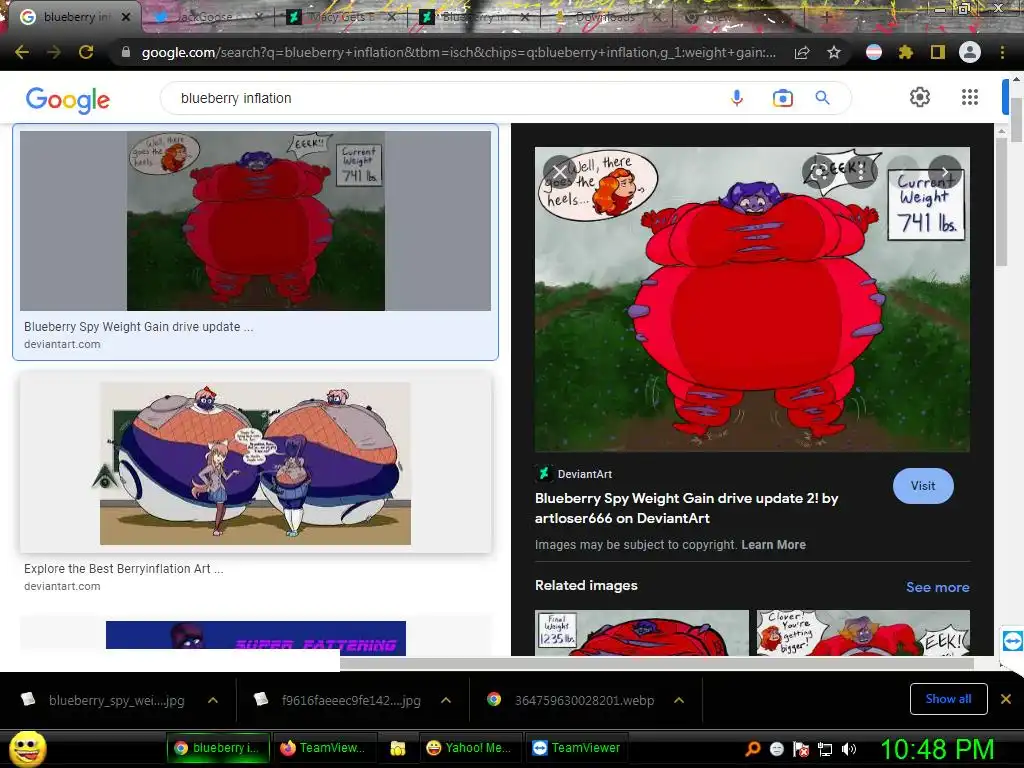Open the striped flag extension icon
Screen dimensions: 1024x768
point(874,52)
